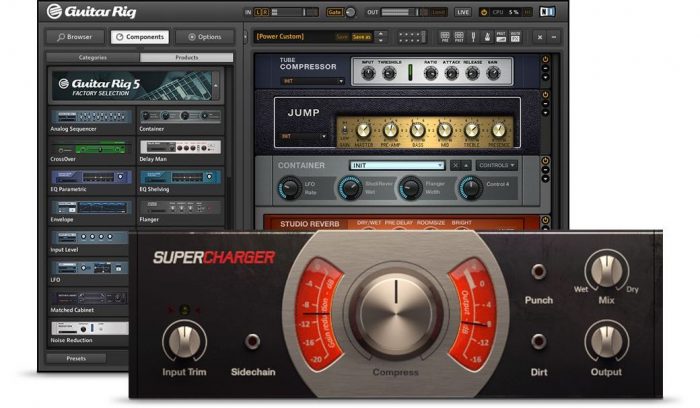
Task: Click the Power Custom preset name field
Action: (x=290, y=36)
